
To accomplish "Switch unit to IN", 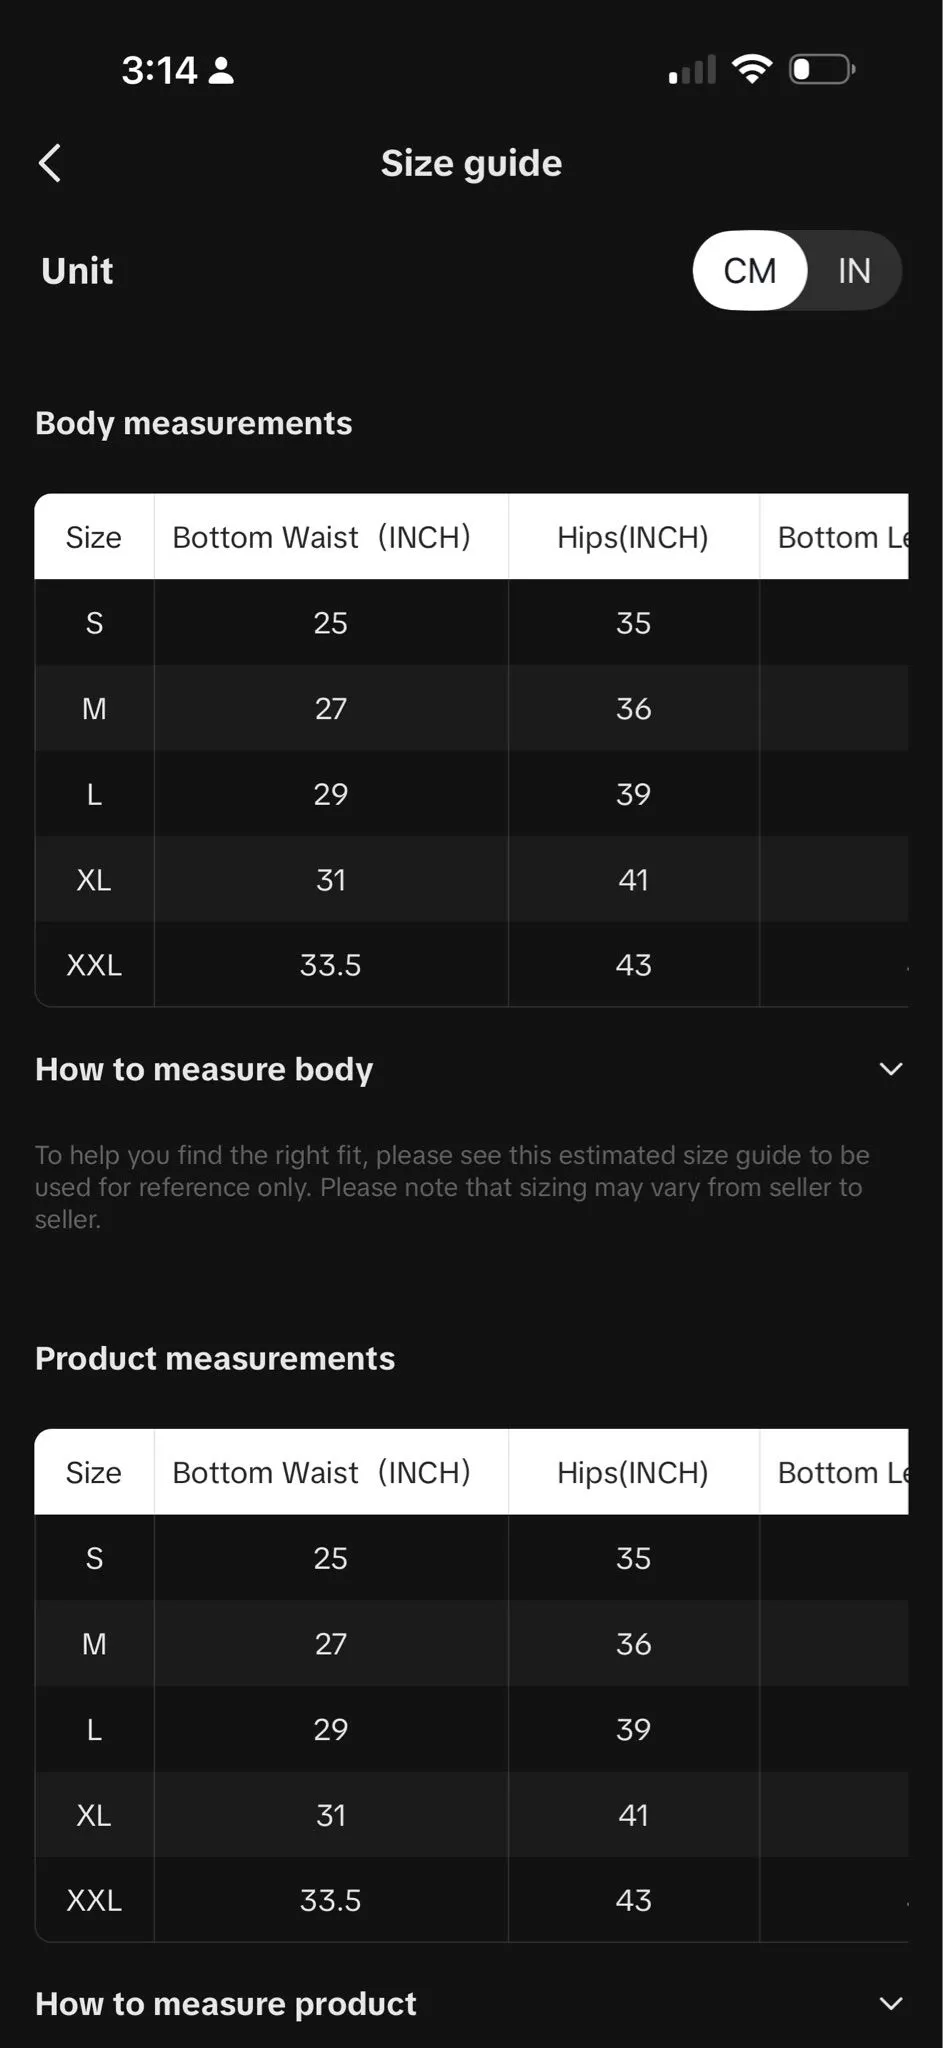I will point(854,271).
